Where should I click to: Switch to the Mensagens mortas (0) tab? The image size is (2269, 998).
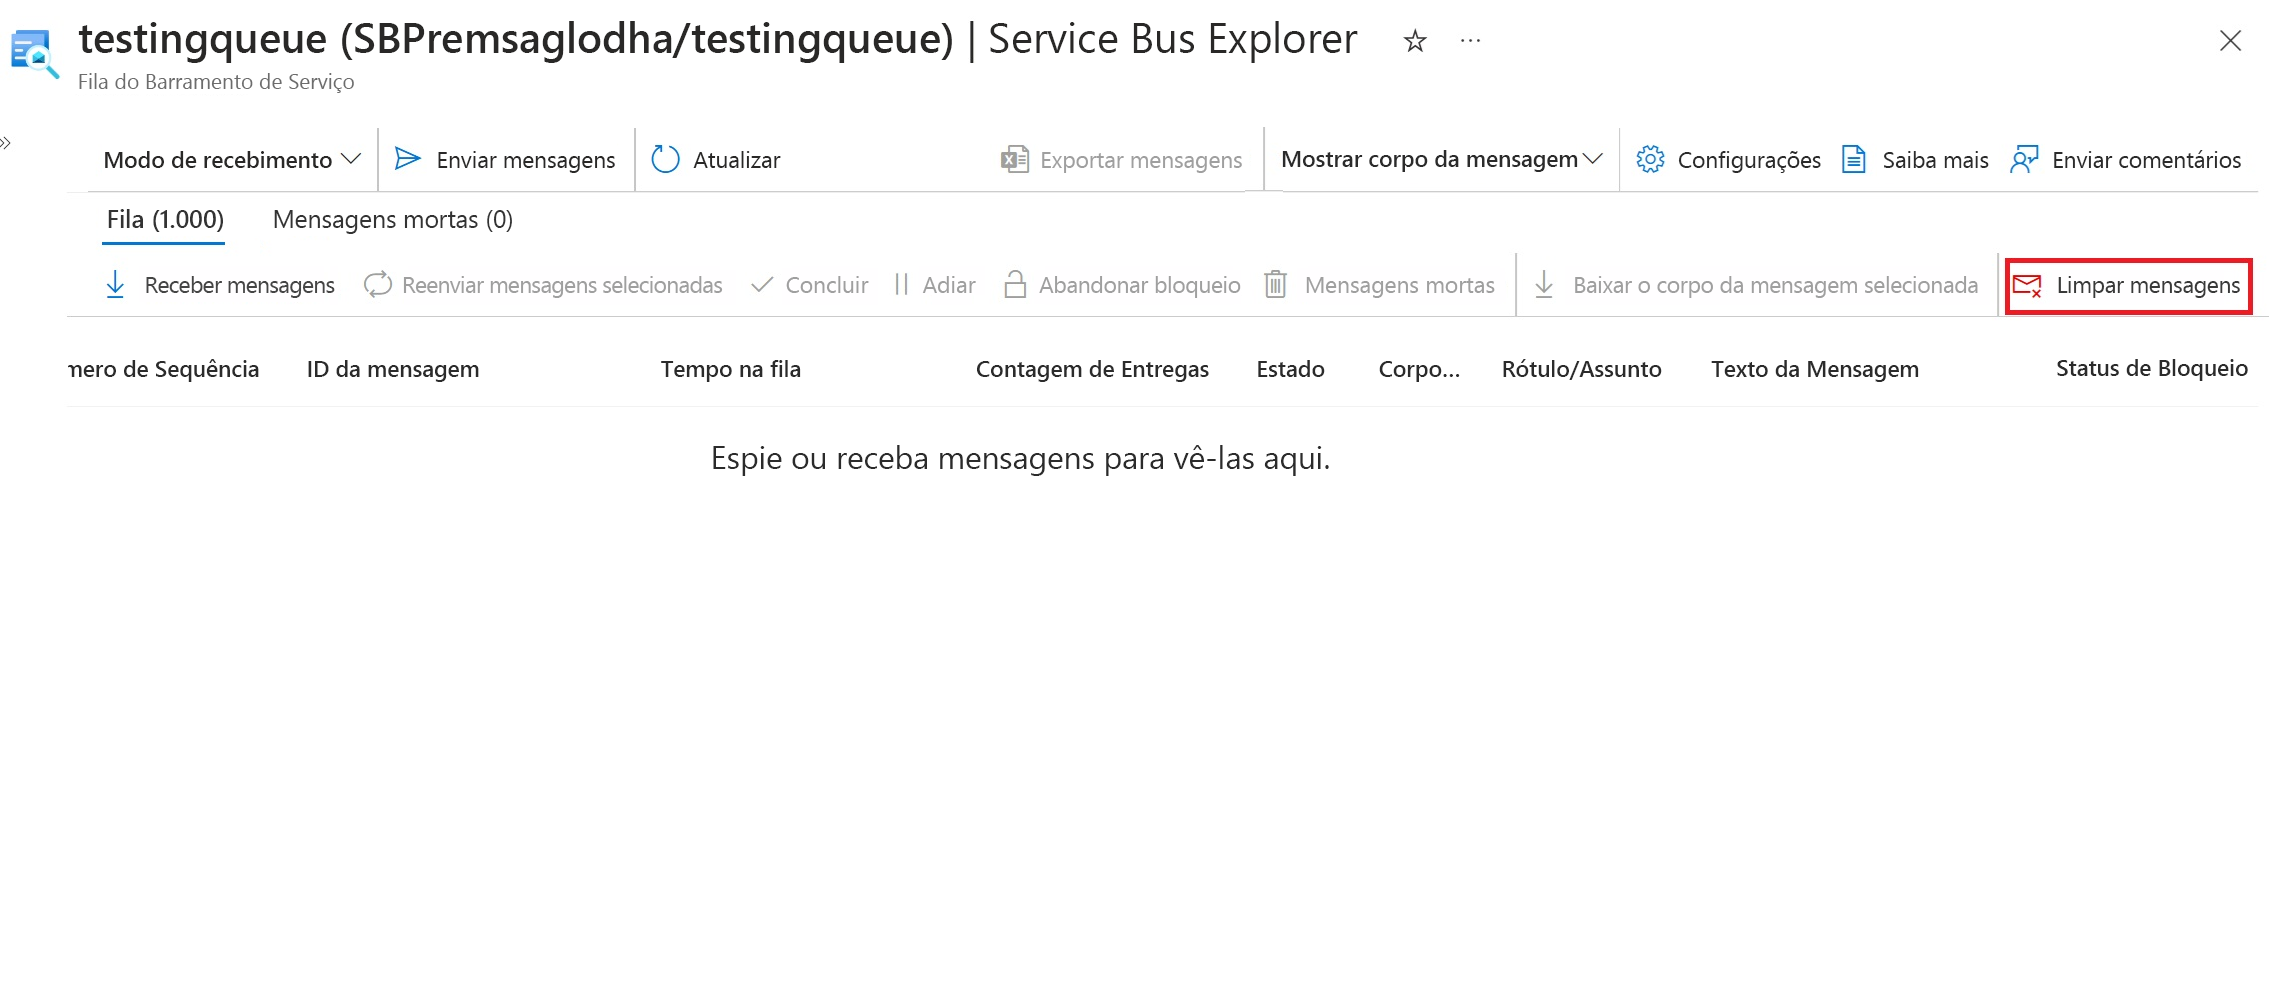coord(393,220)
